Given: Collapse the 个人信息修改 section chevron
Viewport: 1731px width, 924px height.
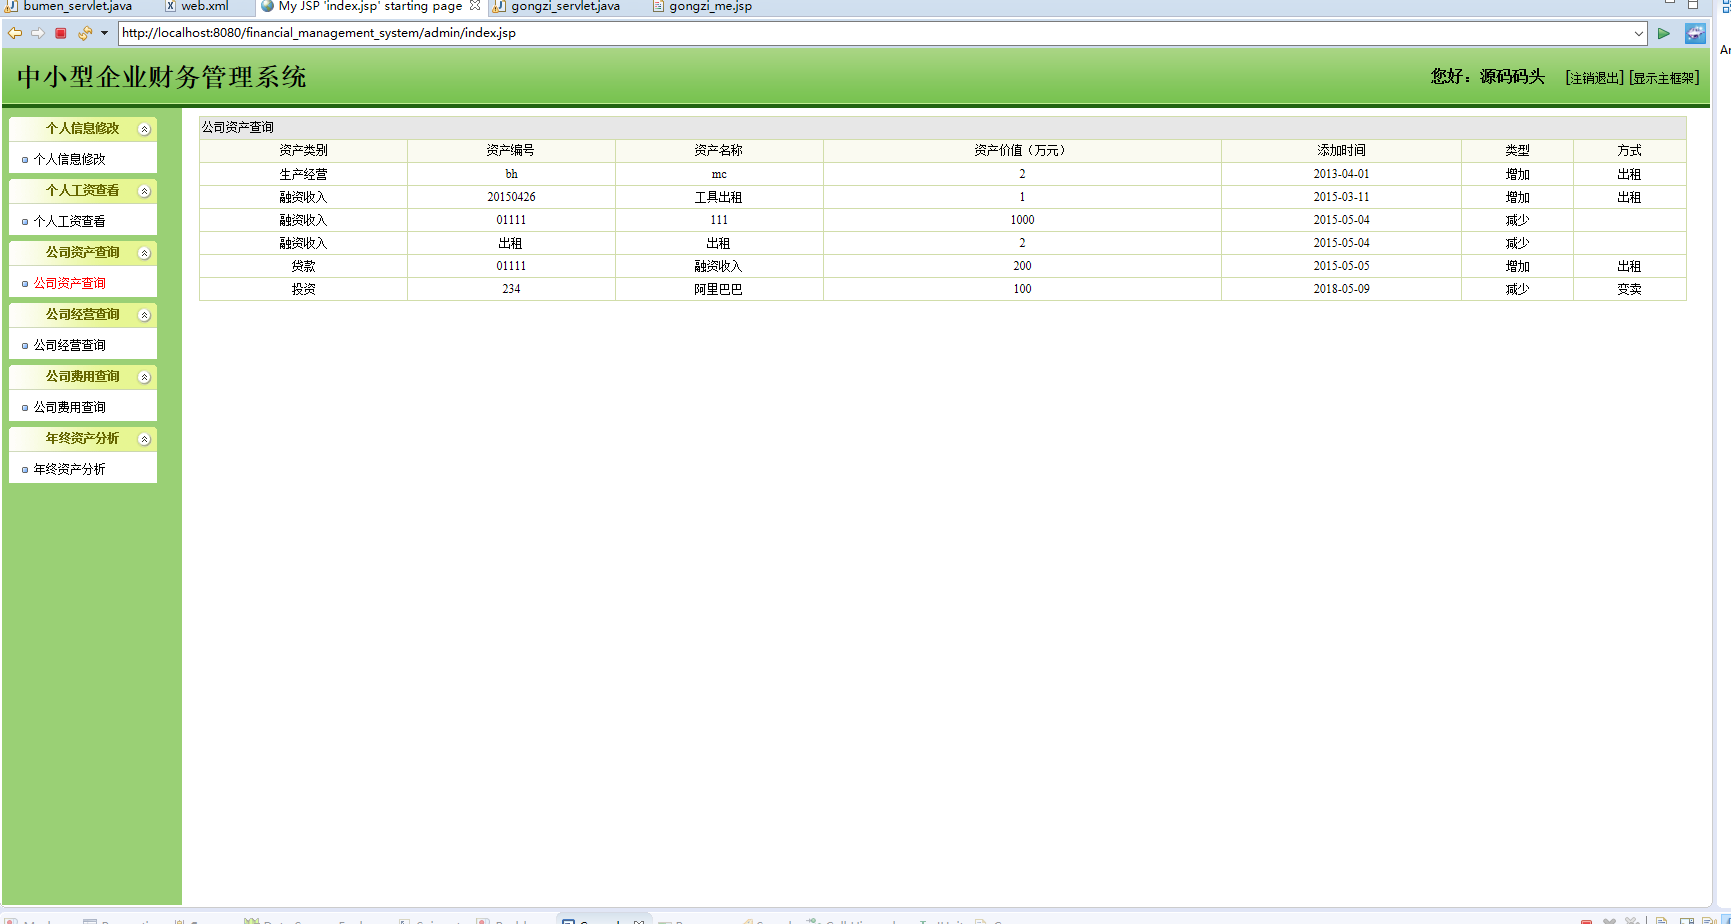Looking at the screenshot, I should (144, 129).
